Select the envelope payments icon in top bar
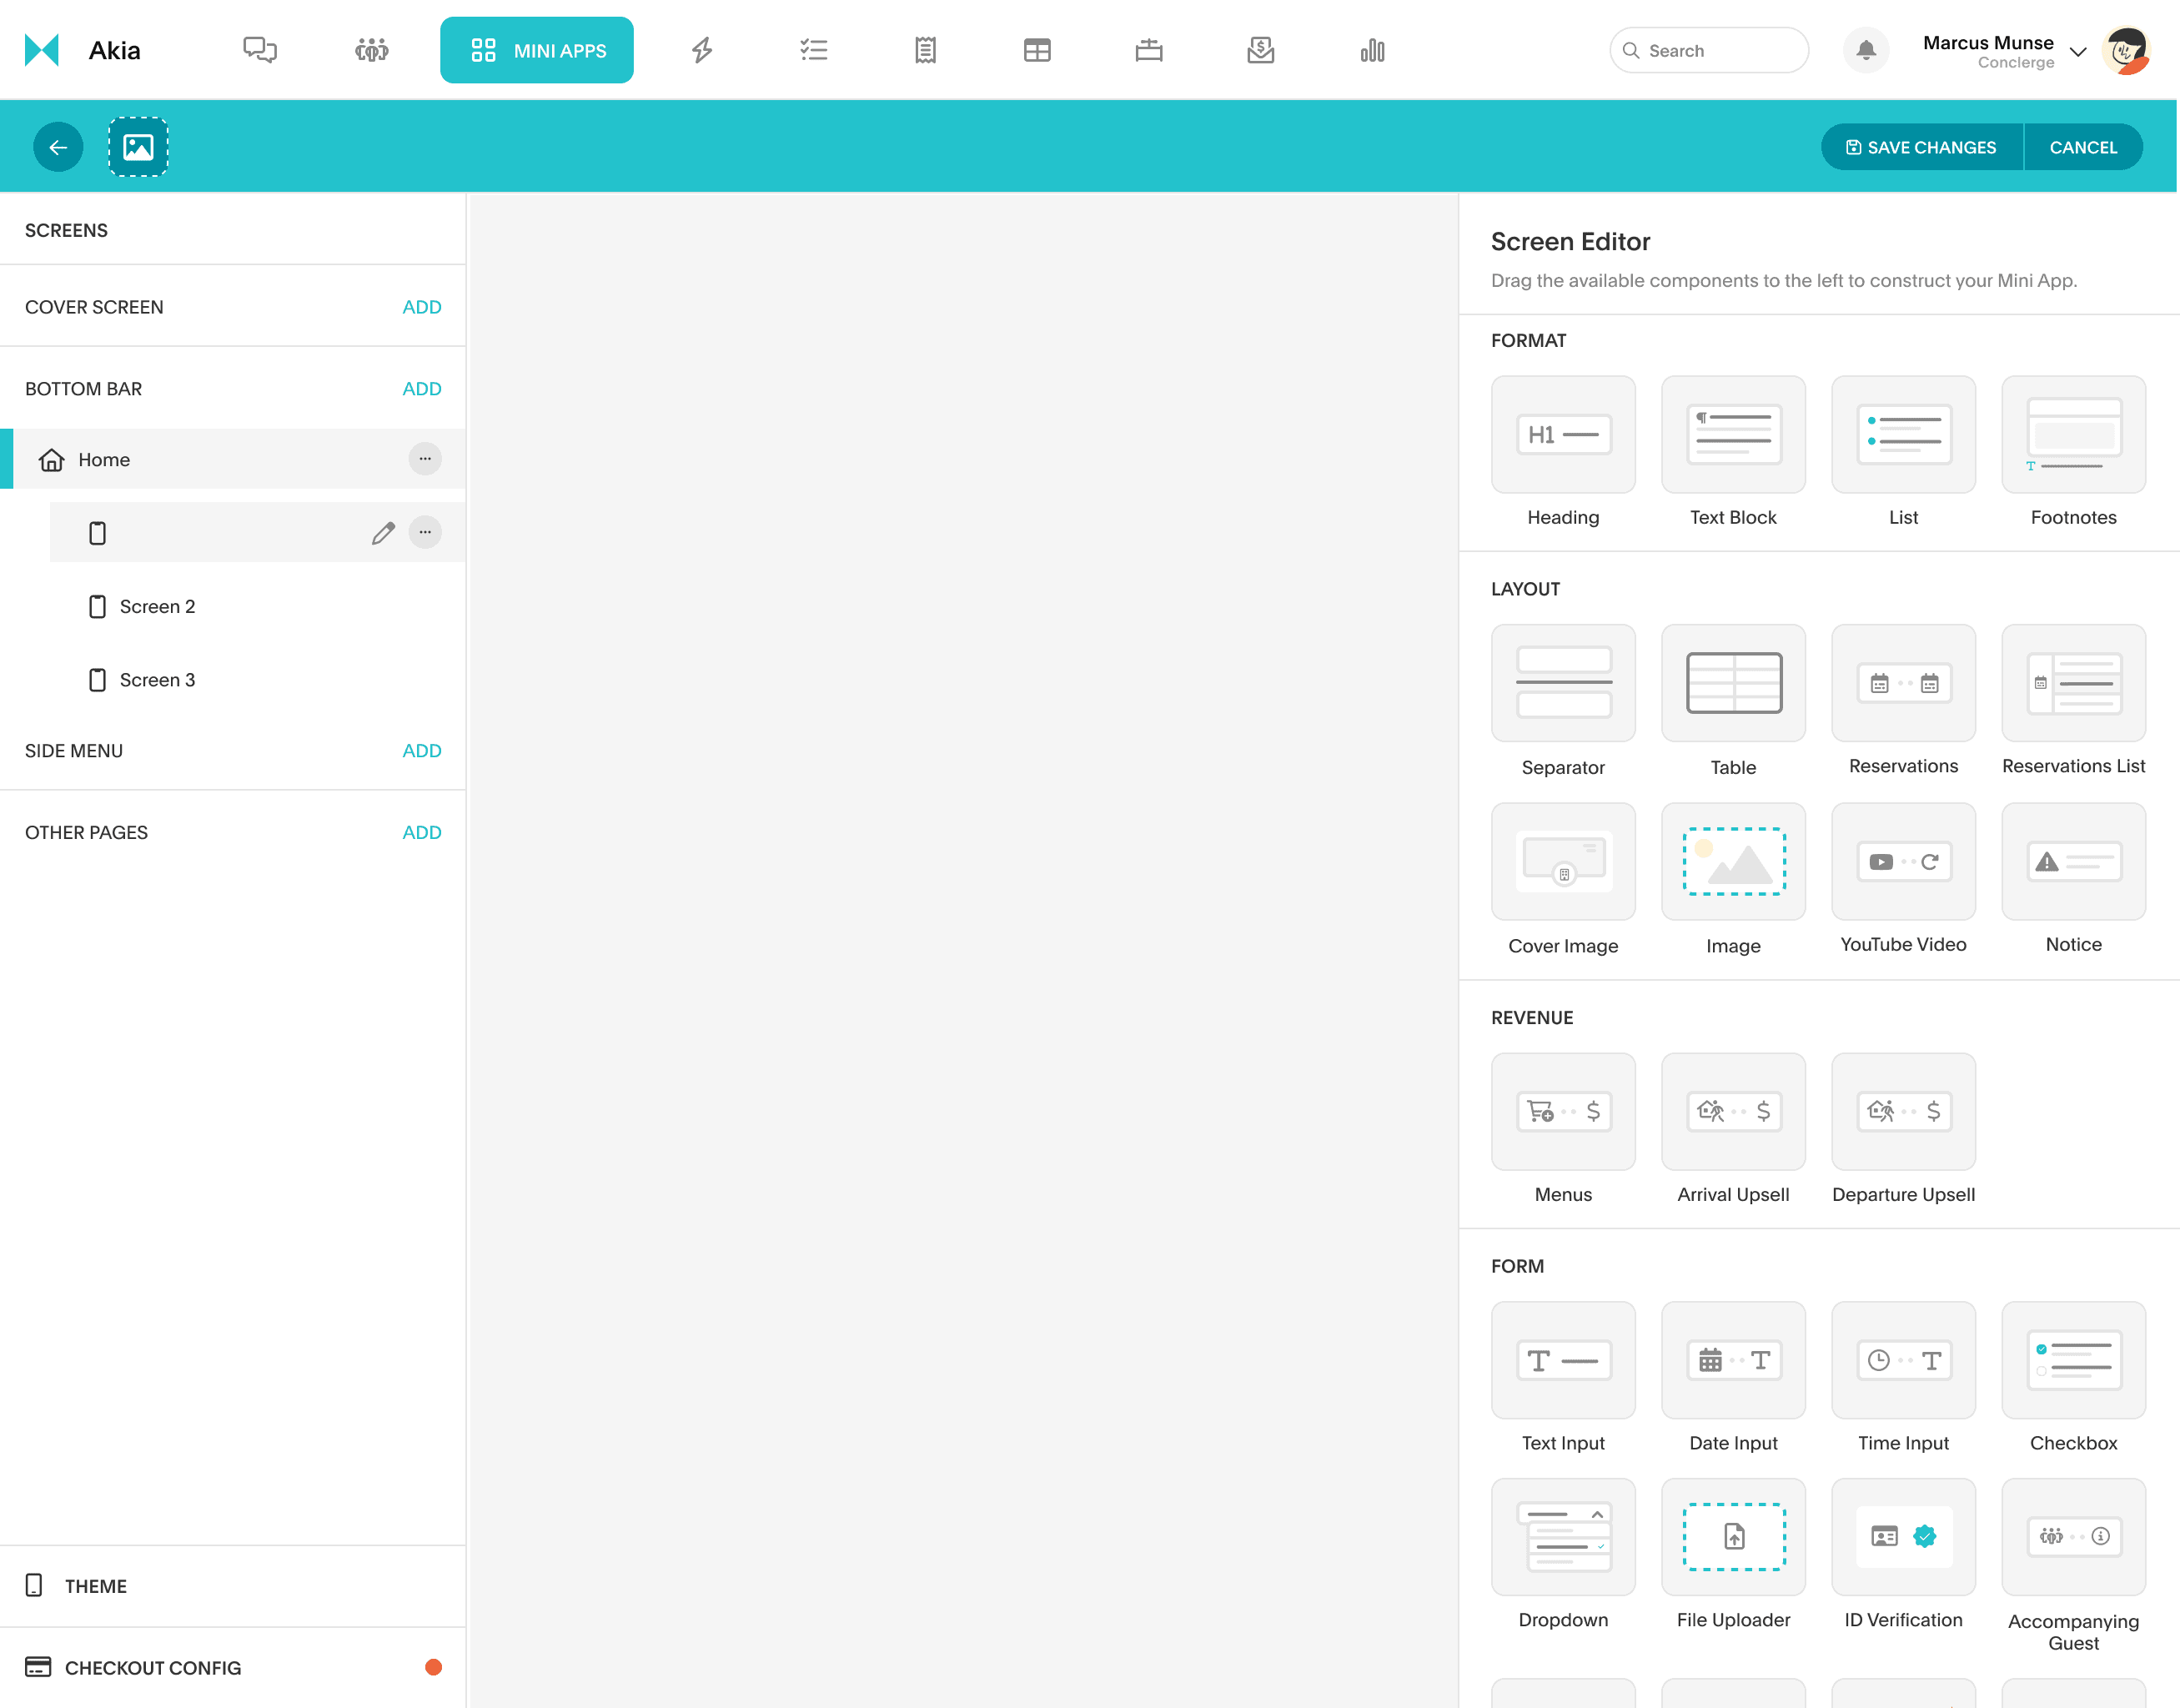This screenshot has width=2180, height=1708. [x=1260, y=49]
